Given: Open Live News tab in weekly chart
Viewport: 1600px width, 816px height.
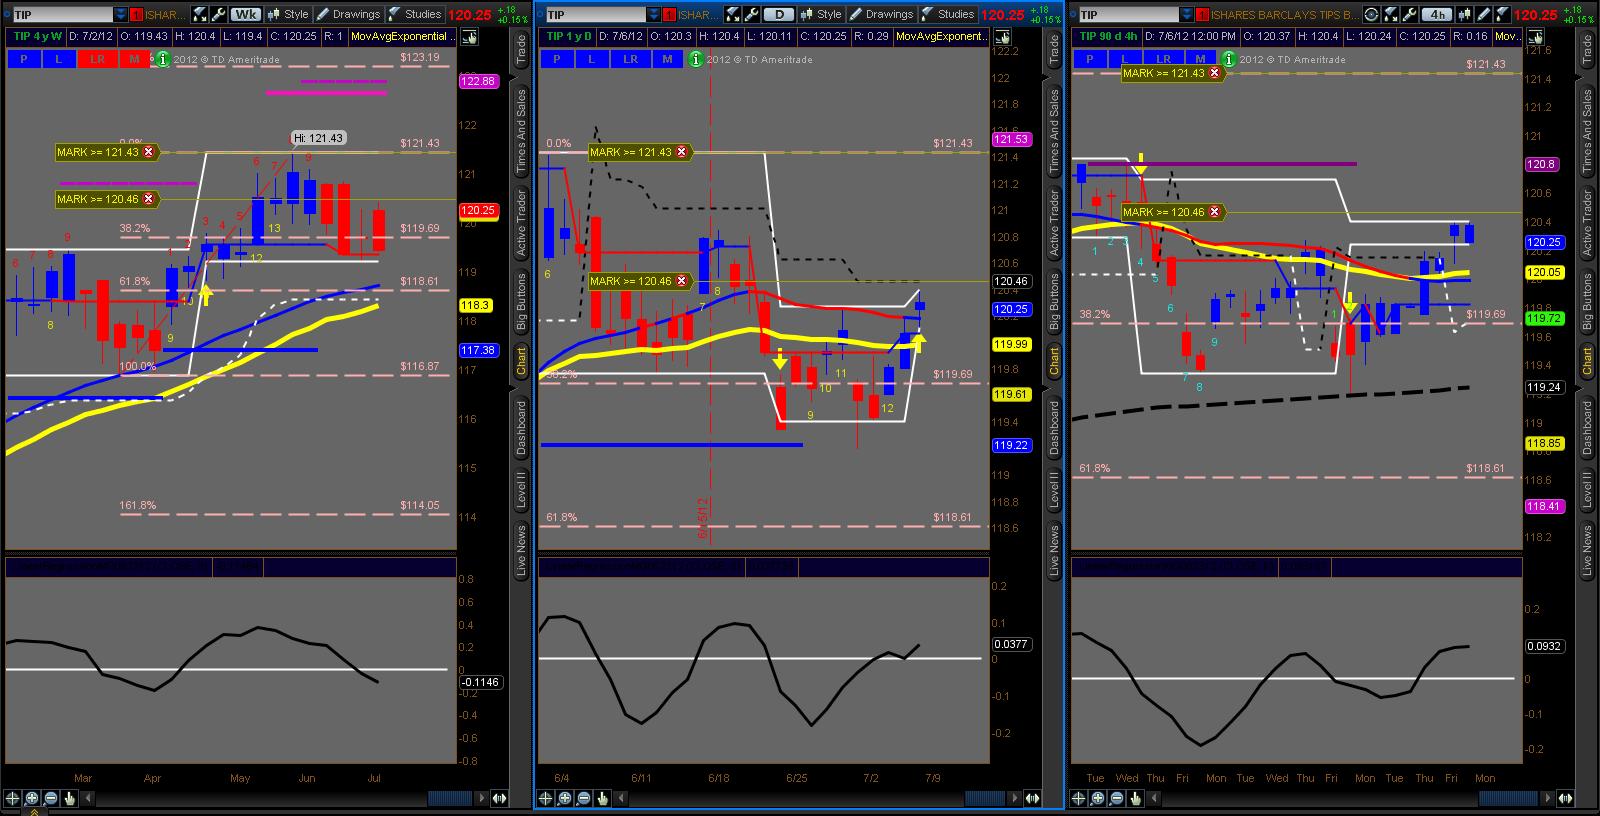Looking at the screenshot, I should coord(521,553).
